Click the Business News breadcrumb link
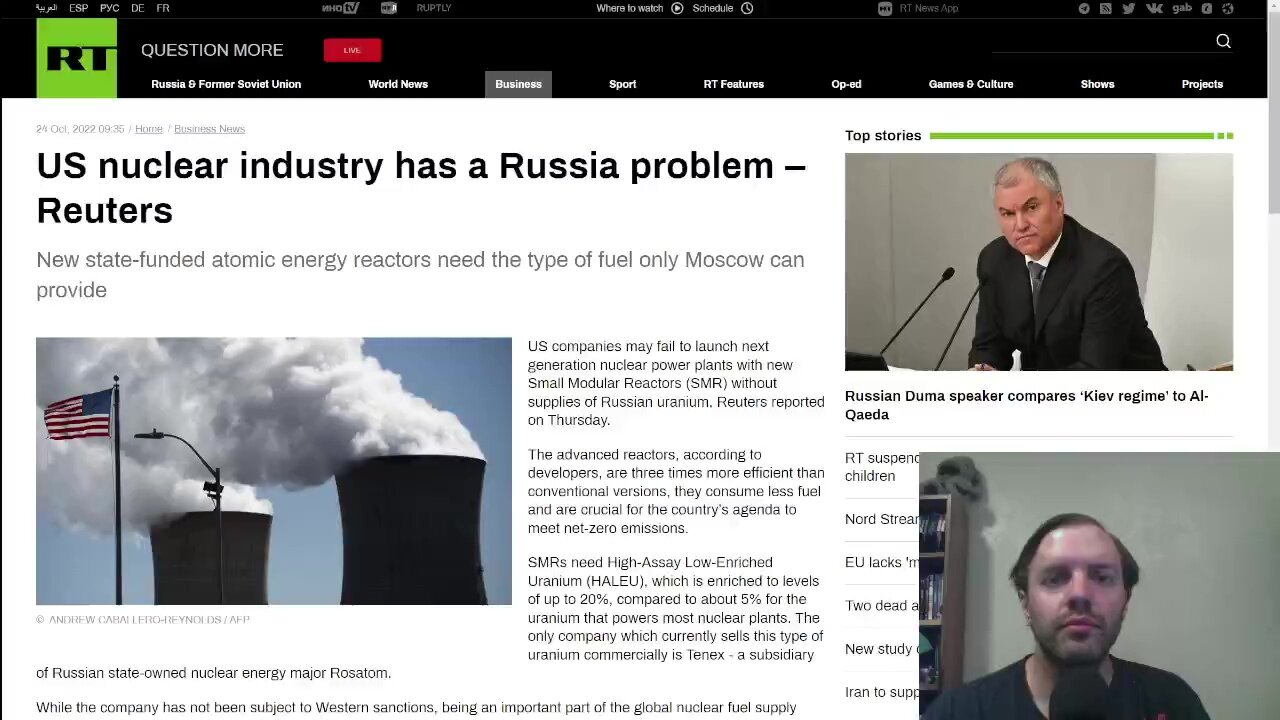 coord(209,129)
